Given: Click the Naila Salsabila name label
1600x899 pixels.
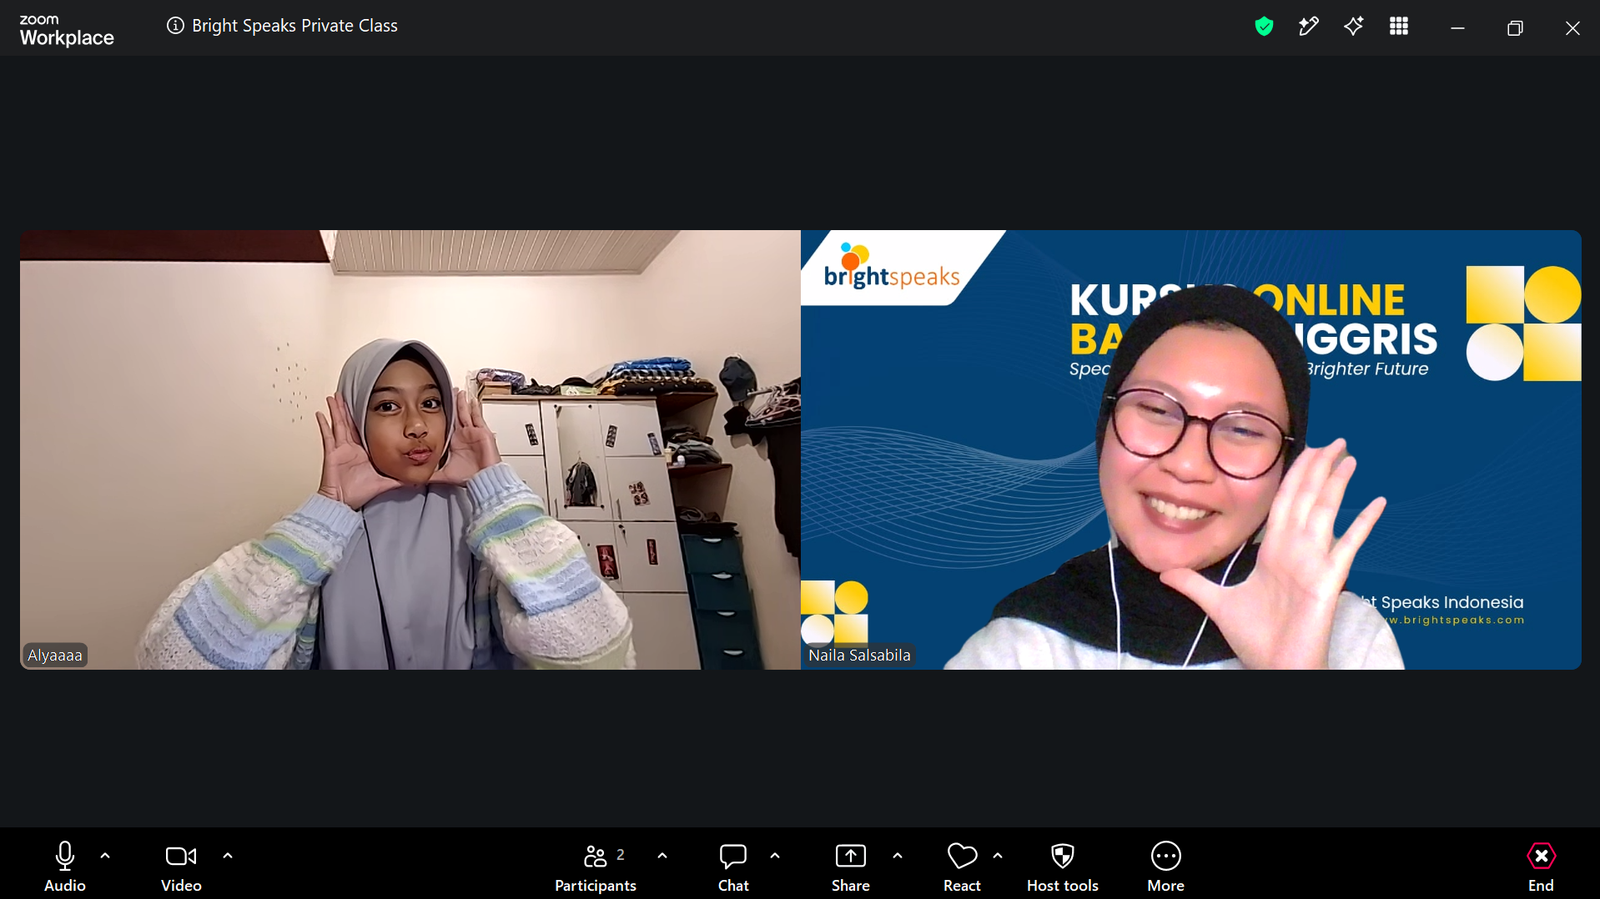Looking at the screenshot, I should 860,655.
